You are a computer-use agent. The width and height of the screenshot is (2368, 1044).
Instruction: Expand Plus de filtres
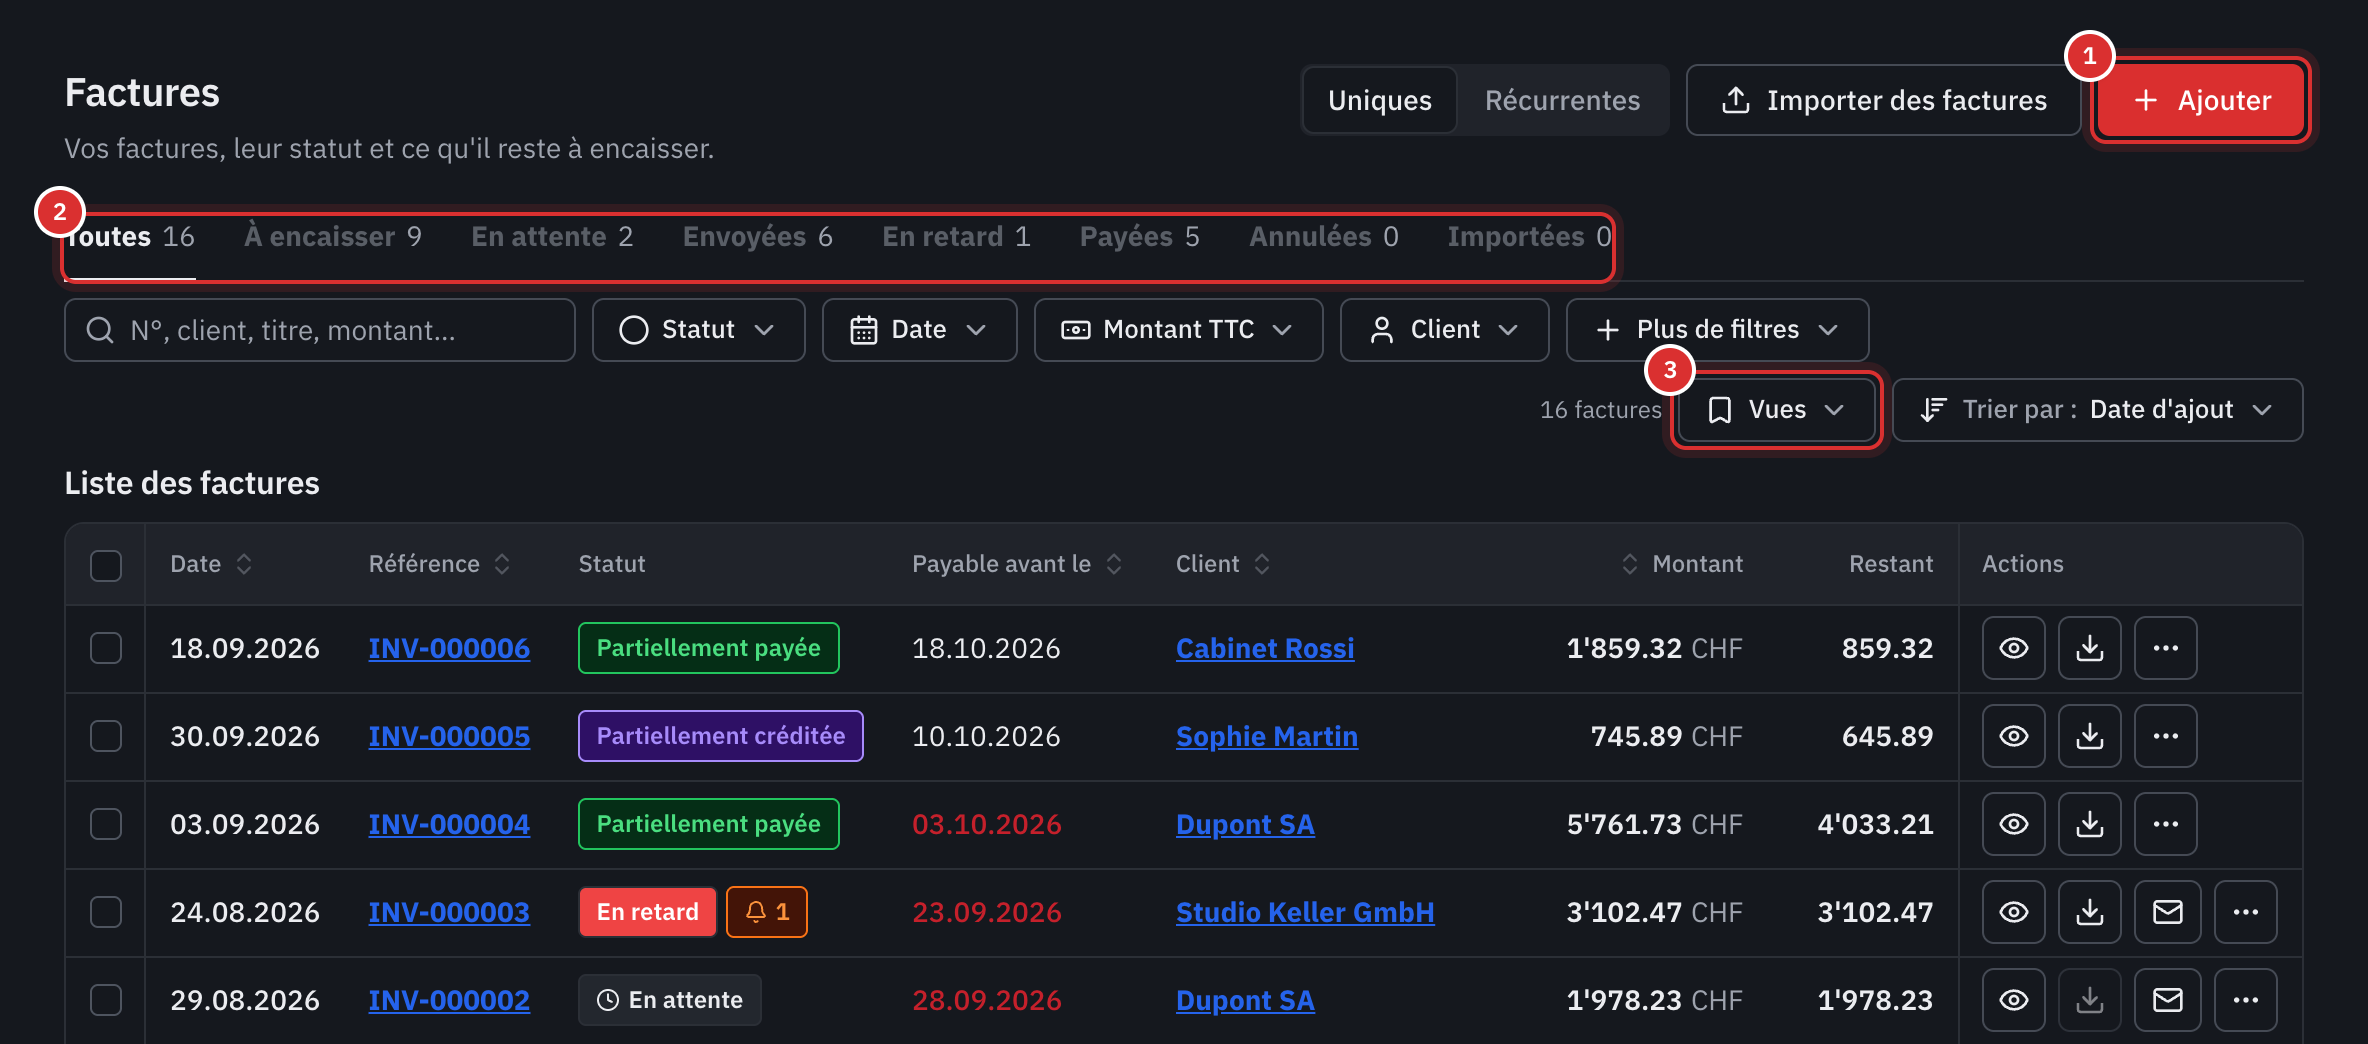click(x=1717, y=330)
